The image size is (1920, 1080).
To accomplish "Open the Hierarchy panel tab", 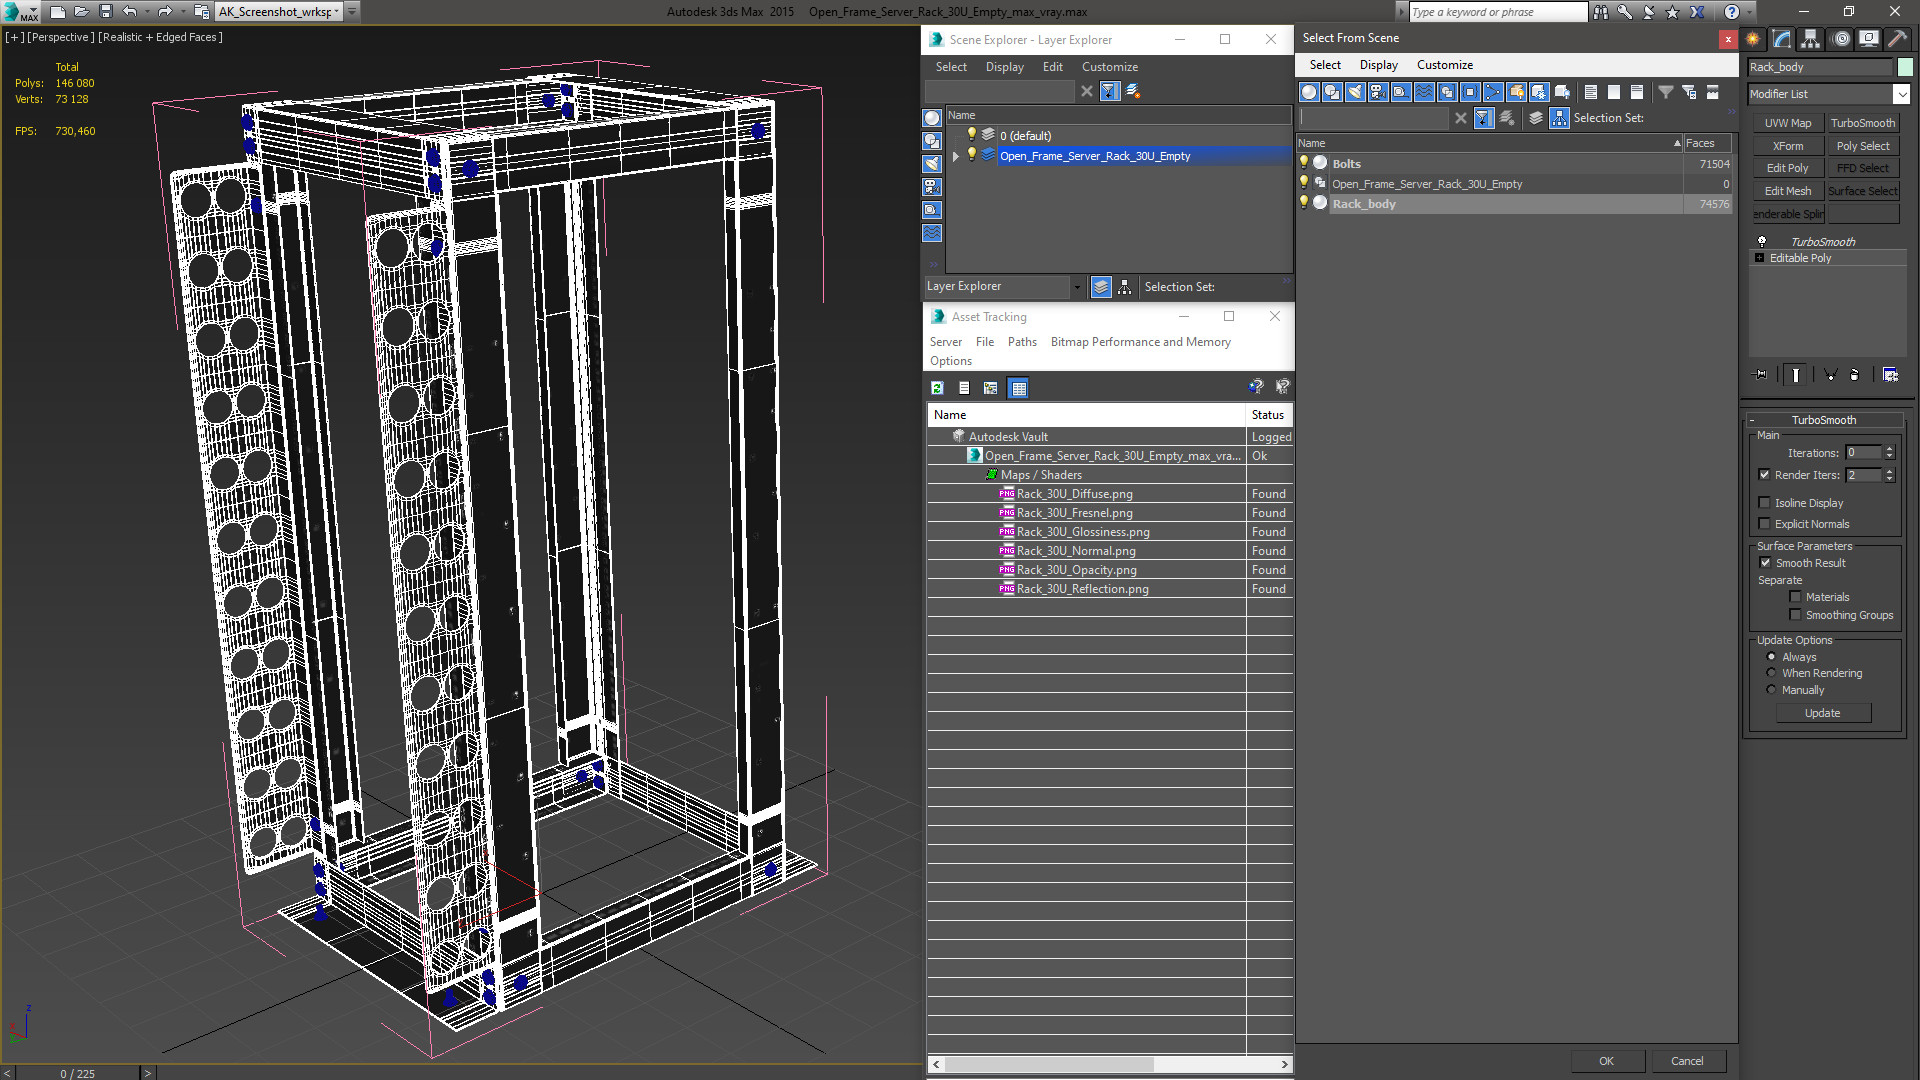I will (1811, 39).
